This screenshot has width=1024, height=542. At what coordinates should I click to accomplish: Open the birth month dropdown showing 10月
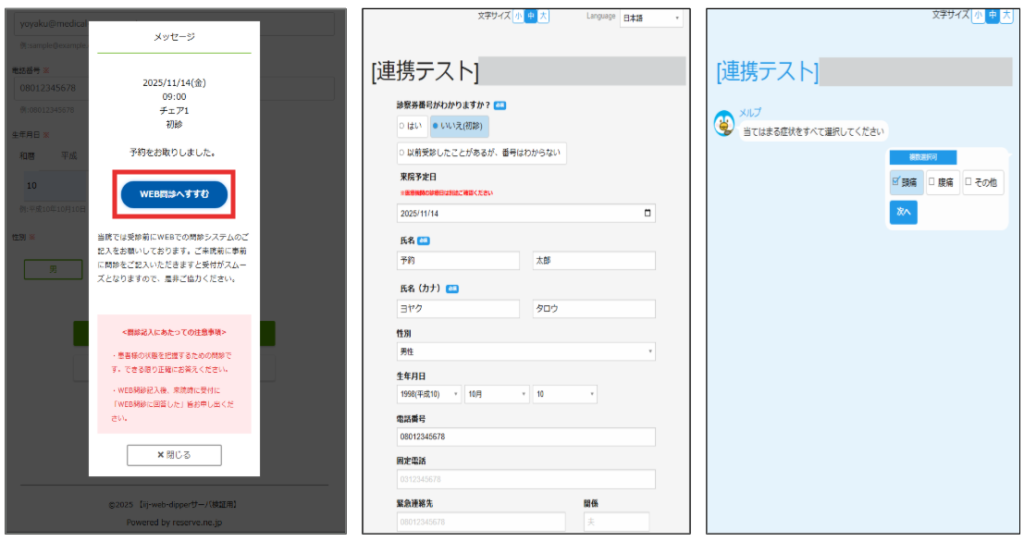tap(495, 395)
